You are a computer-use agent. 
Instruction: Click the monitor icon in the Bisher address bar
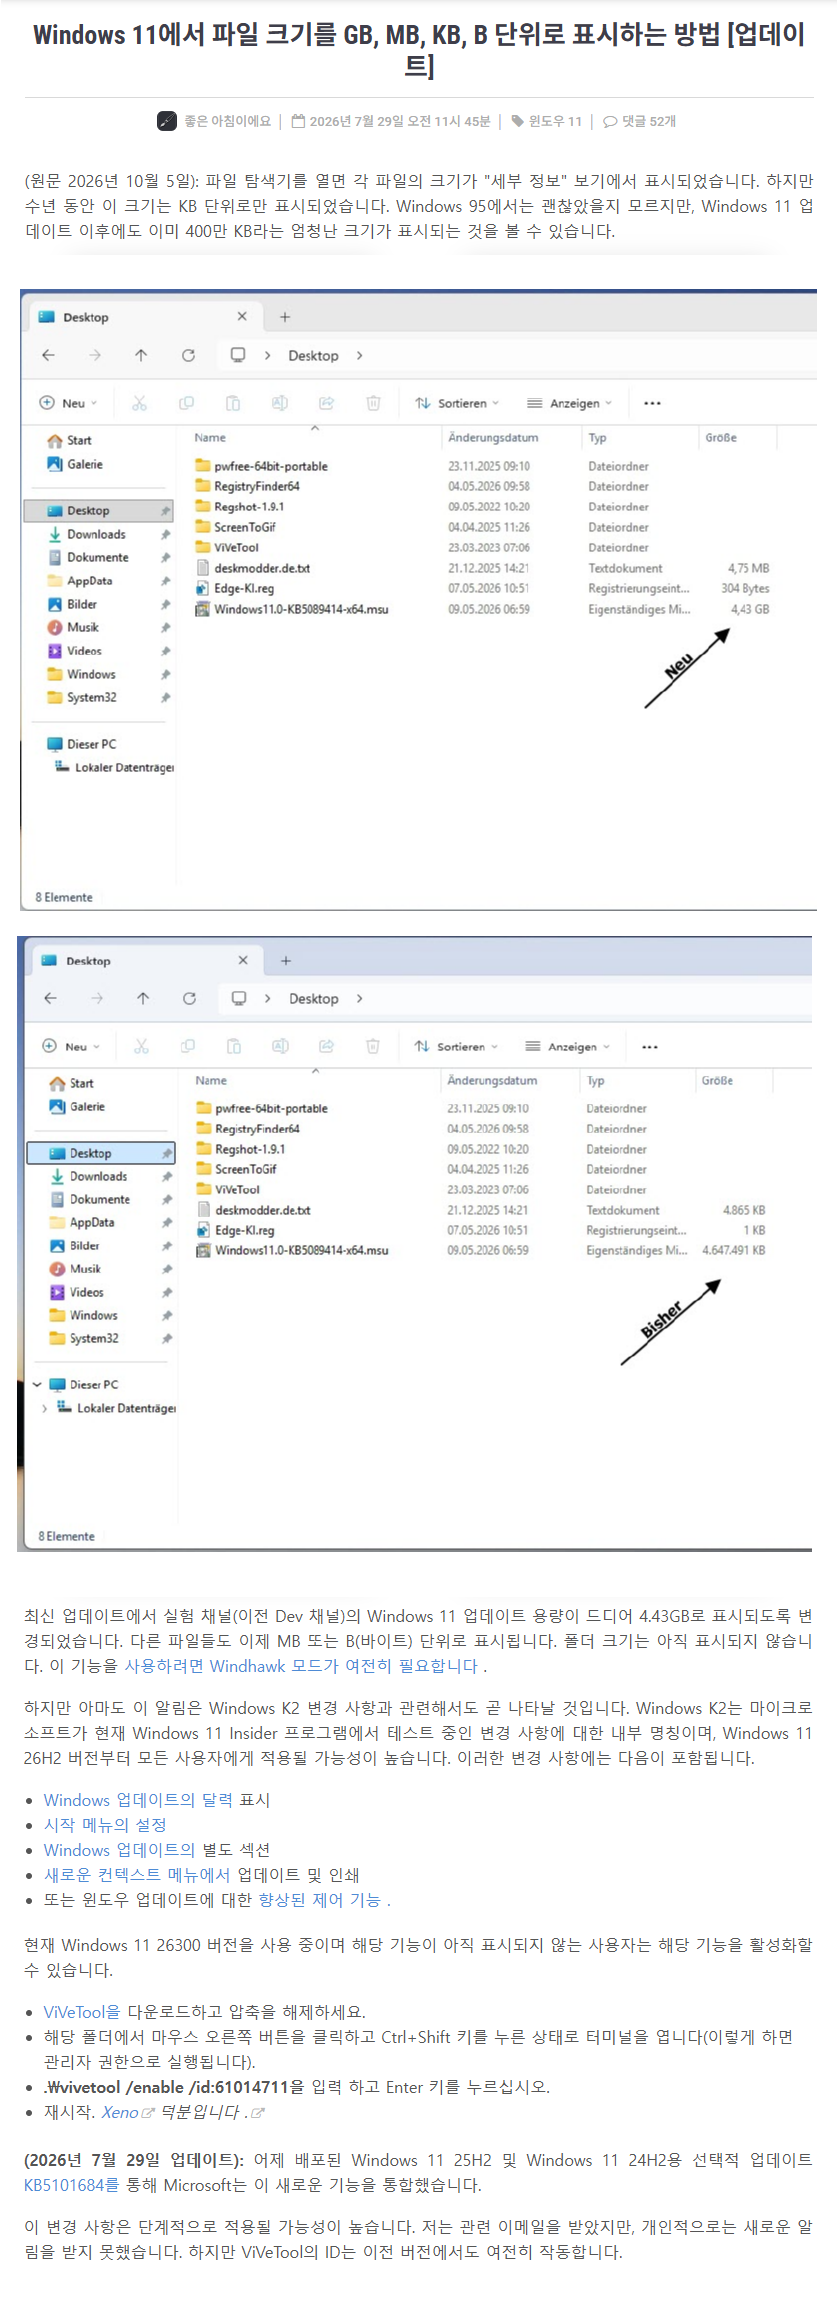click(239, 998)
